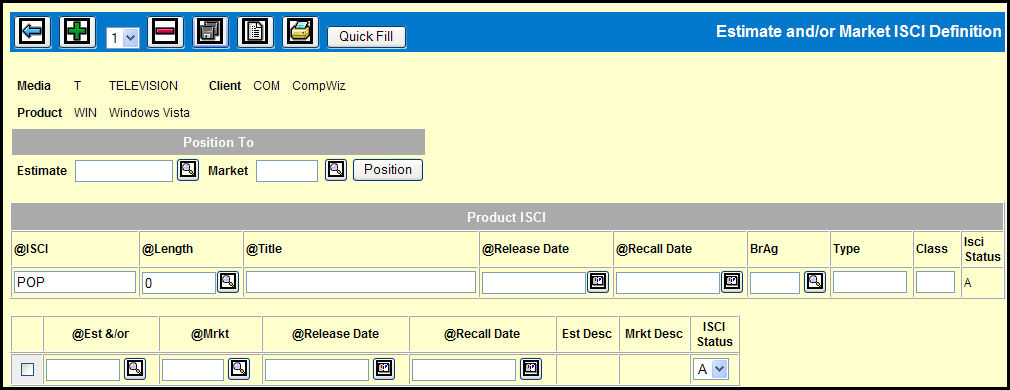This screenshot has width=1010, height=390.
Task: Click the document view toolbar icon
Action: click(256, 32)
